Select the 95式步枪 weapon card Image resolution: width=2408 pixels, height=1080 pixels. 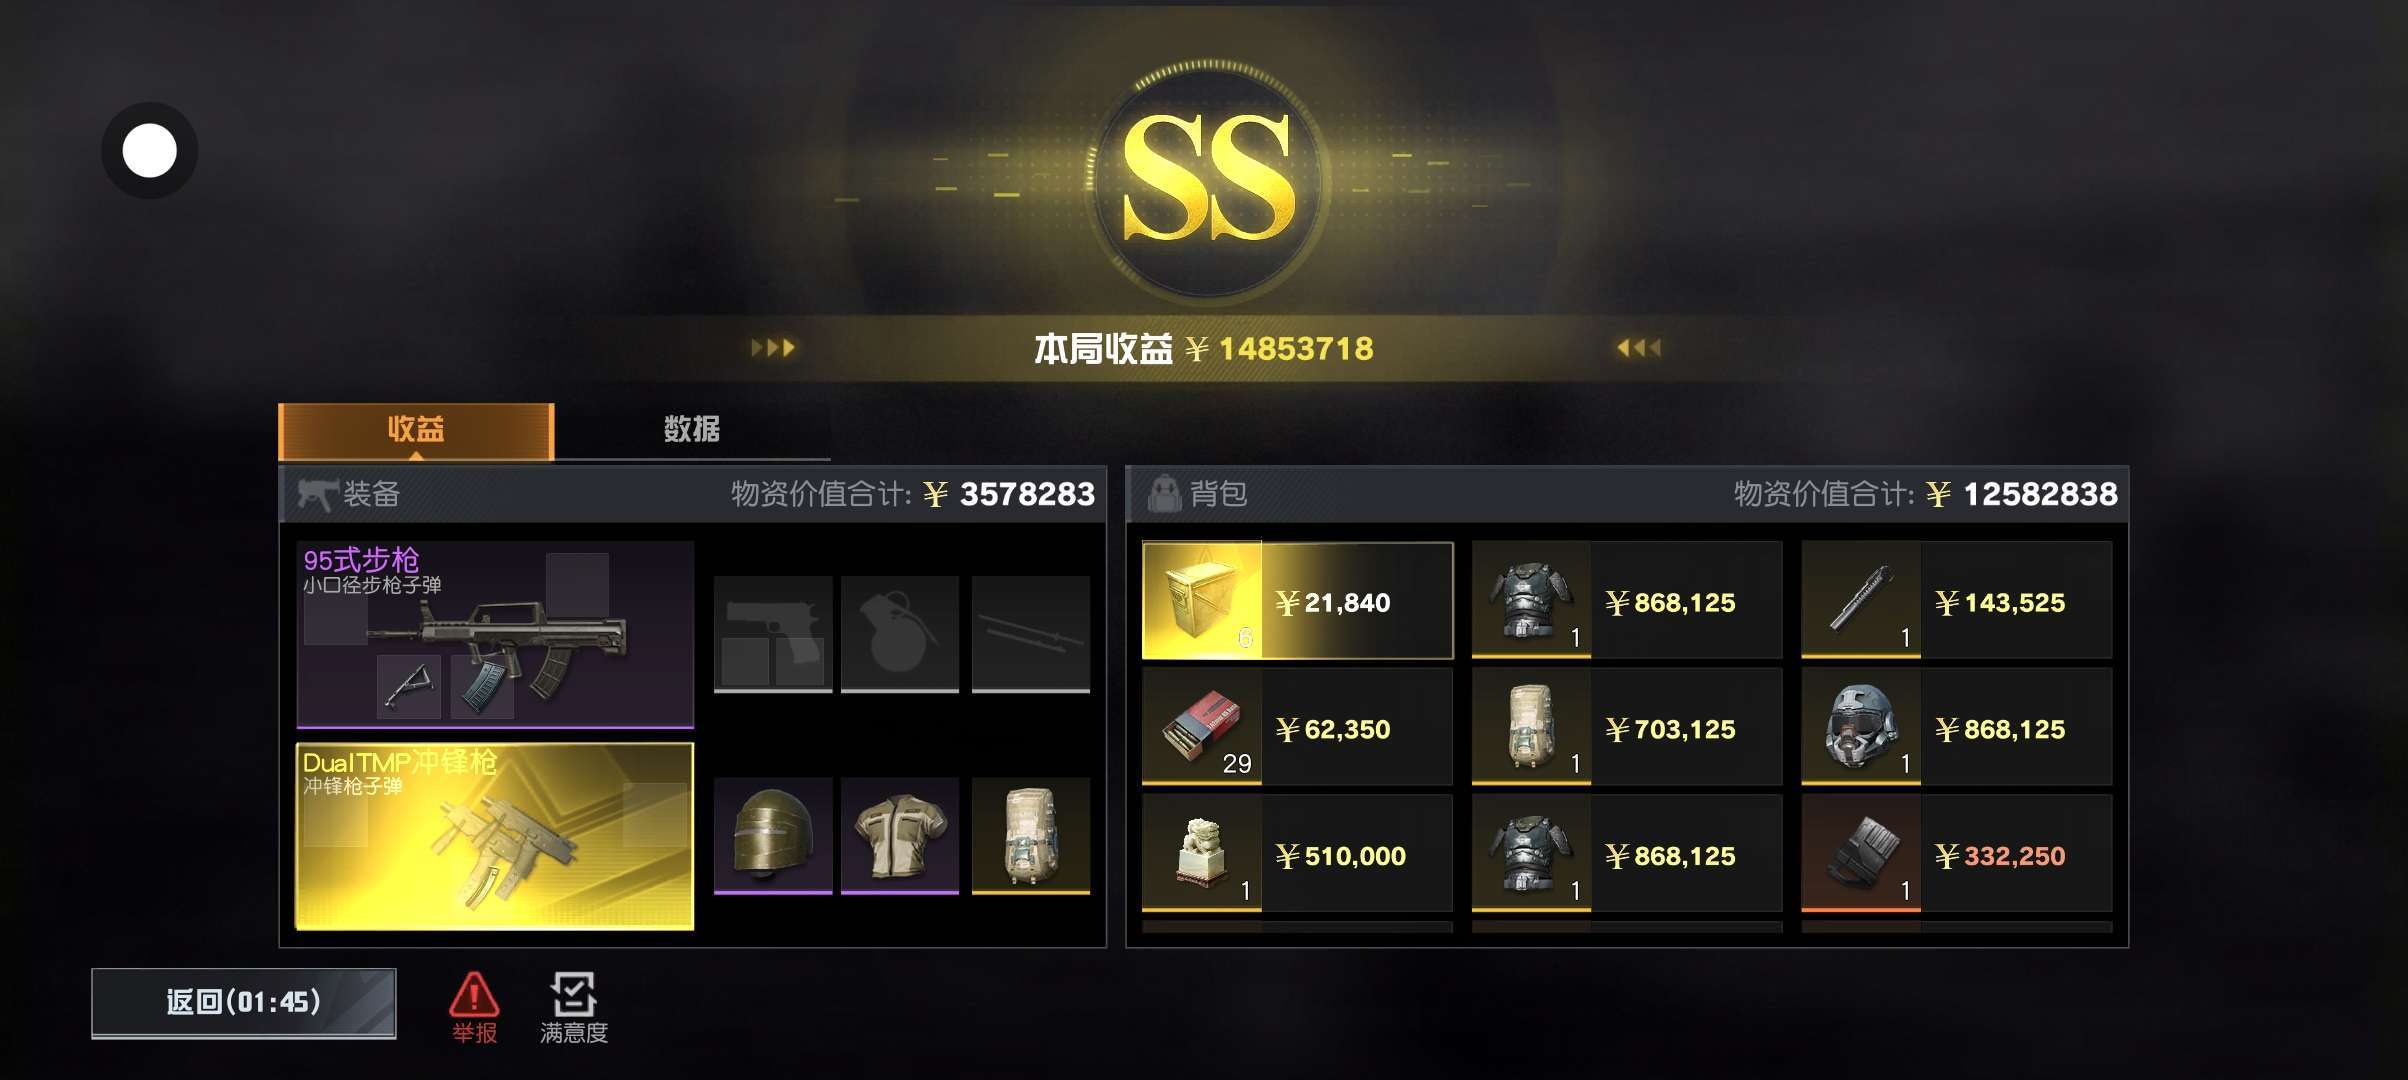(495, 634)
